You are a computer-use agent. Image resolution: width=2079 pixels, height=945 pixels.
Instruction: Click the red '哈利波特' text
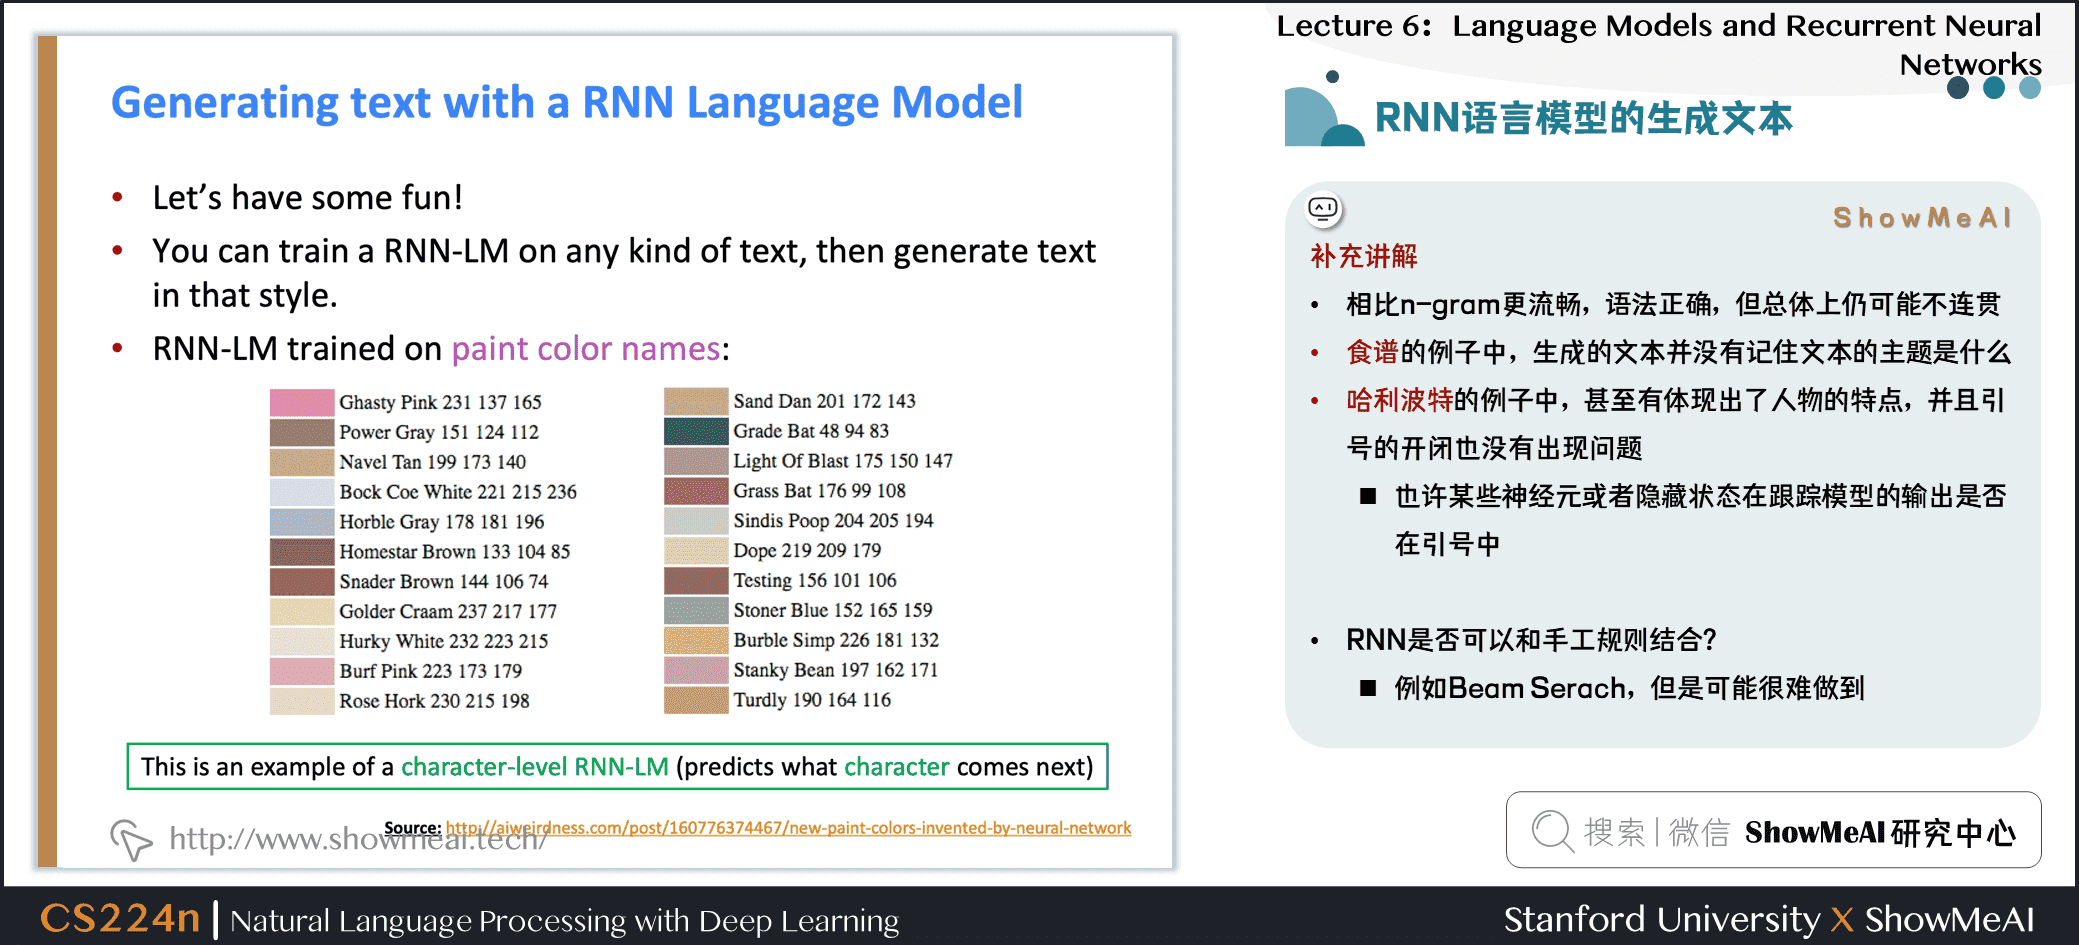coord(1399,400)
